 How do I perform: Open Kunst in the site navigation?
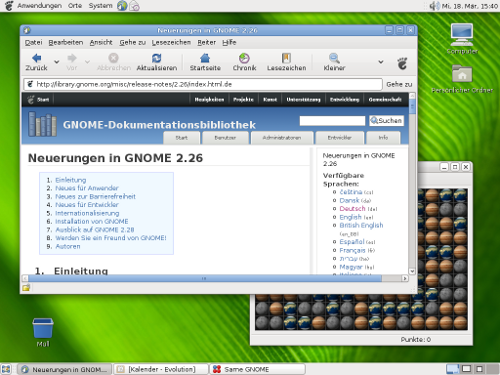coord(270,99)
